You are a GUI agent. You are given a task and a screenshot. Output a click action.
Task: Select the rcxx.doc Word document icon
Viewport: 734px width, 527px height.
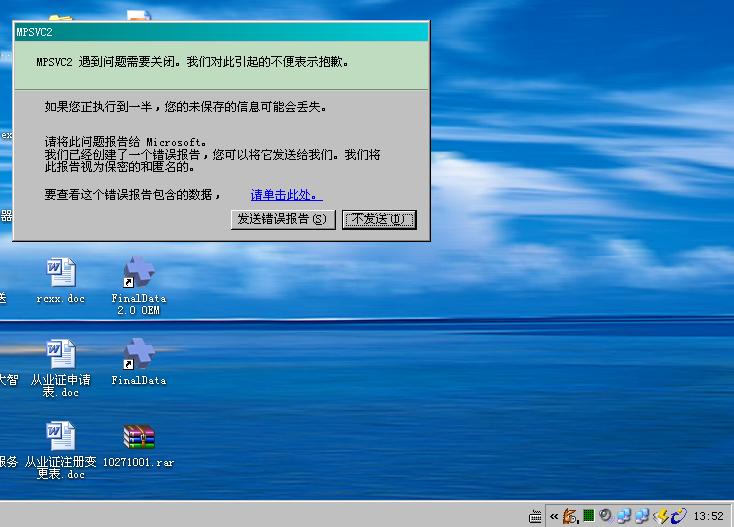coord(60,272)
